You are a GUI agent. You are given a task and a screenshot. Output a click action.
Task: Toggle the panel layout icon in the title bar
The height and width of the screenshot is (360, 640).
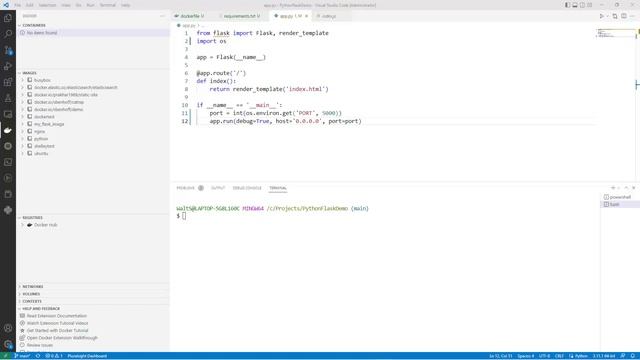pyautogui.click(x=575, y=5)
